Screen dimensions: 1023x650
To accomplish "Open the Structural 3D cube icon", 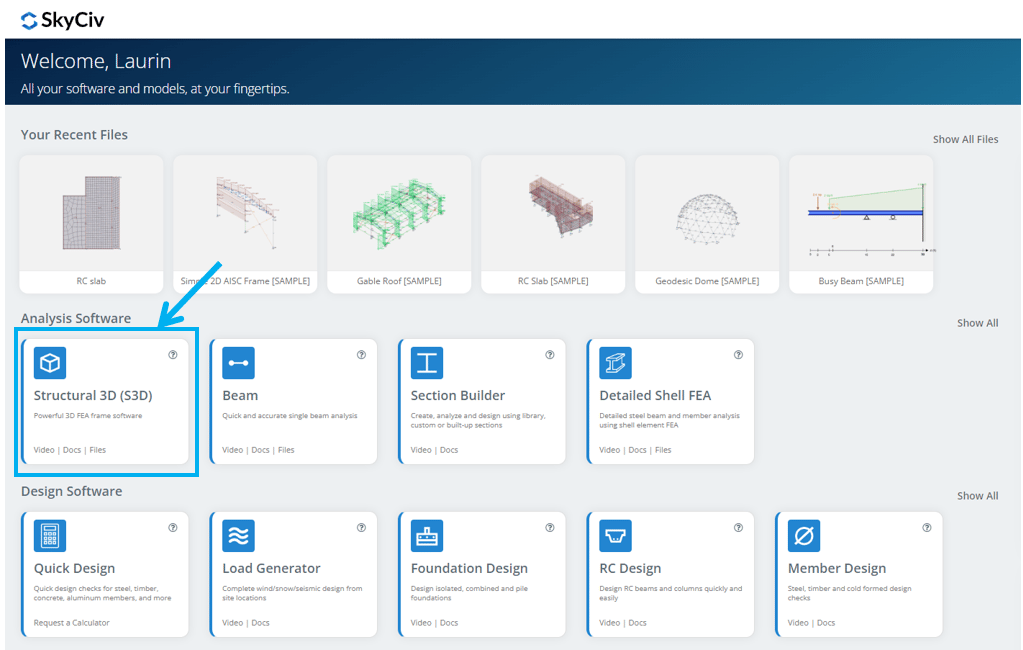I will [50, 363].
